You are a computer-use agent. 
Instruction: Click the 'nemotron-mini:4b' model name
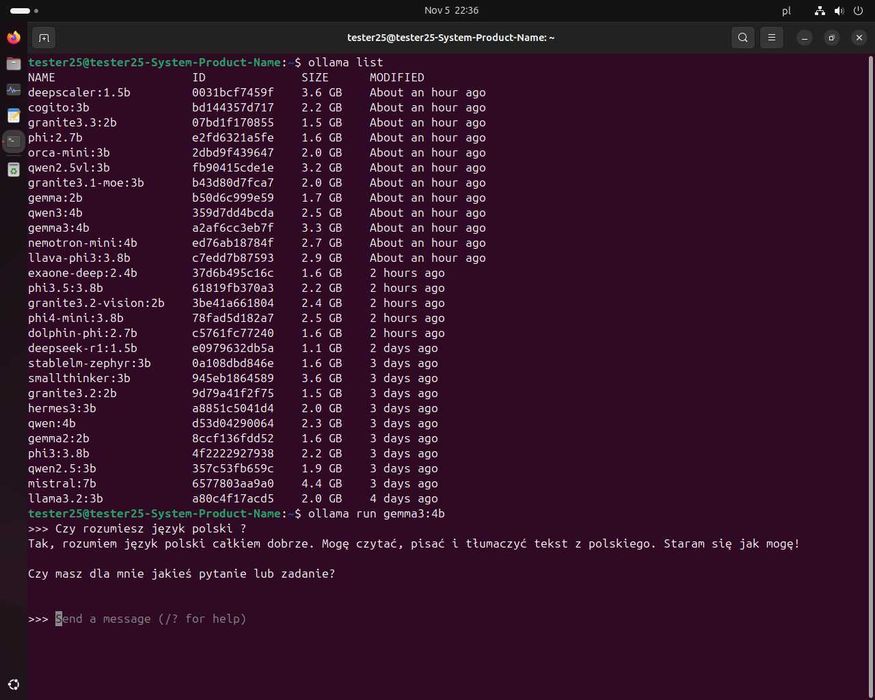click(83, 243)
